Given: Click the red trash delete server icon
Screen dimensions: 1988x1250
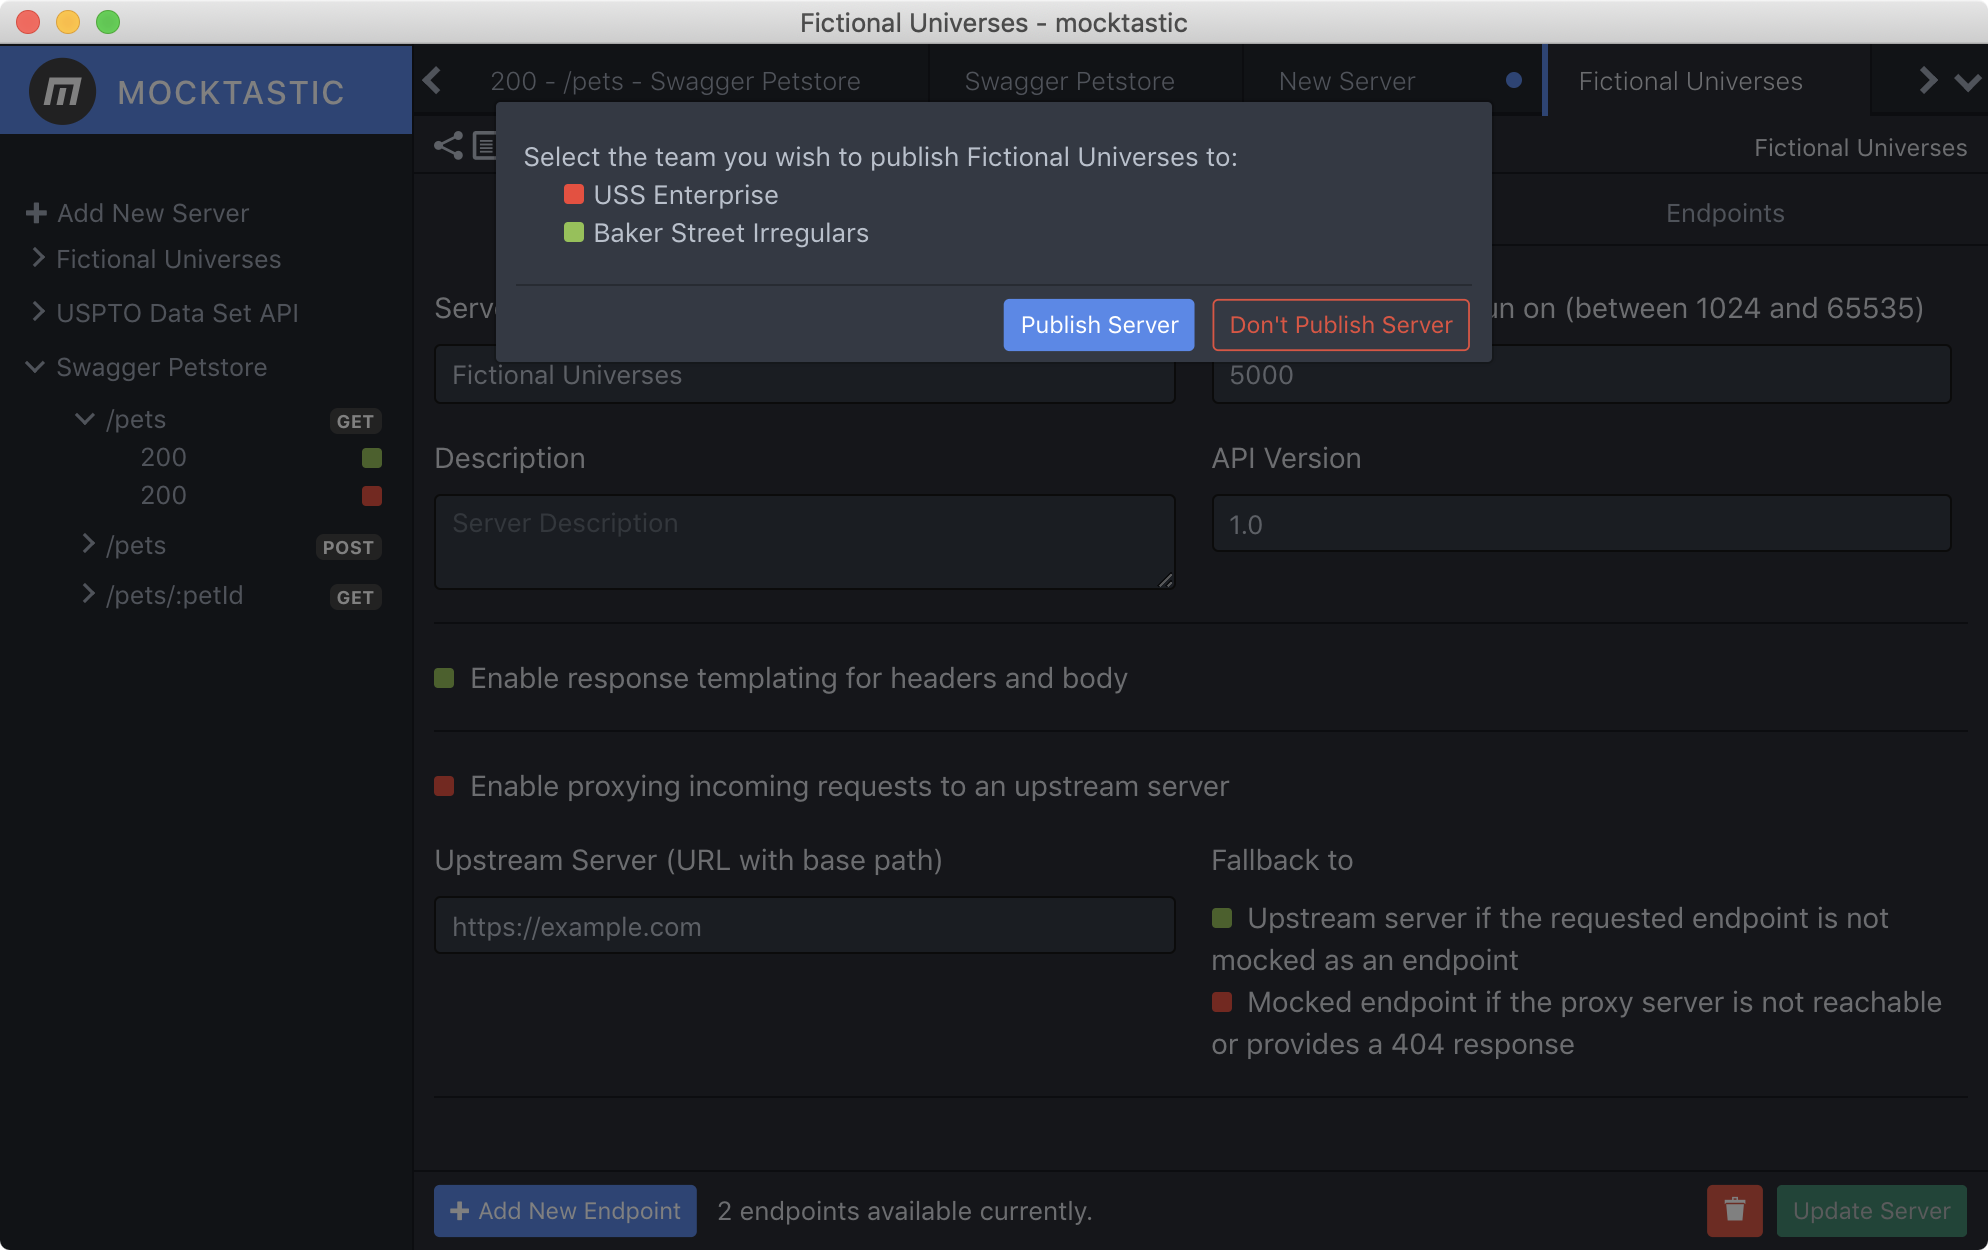Looking at the screenshot, I should (x=1735, y=1210).
